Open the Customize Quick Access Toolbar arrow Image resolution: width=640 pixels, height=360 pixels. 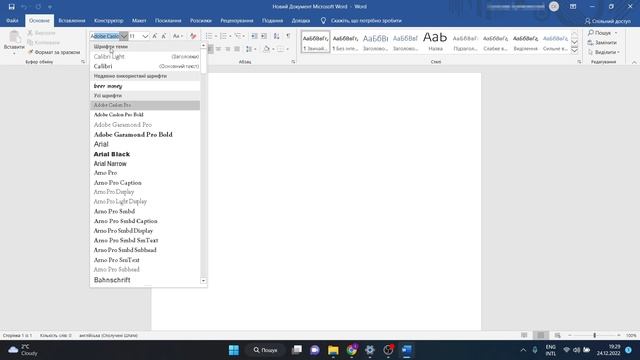point(50,7)
